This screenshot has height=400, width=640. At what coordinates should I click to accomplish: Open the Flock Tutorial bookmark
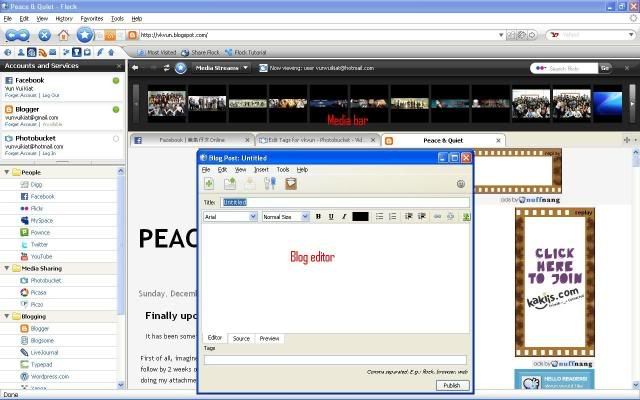point(246,52)
